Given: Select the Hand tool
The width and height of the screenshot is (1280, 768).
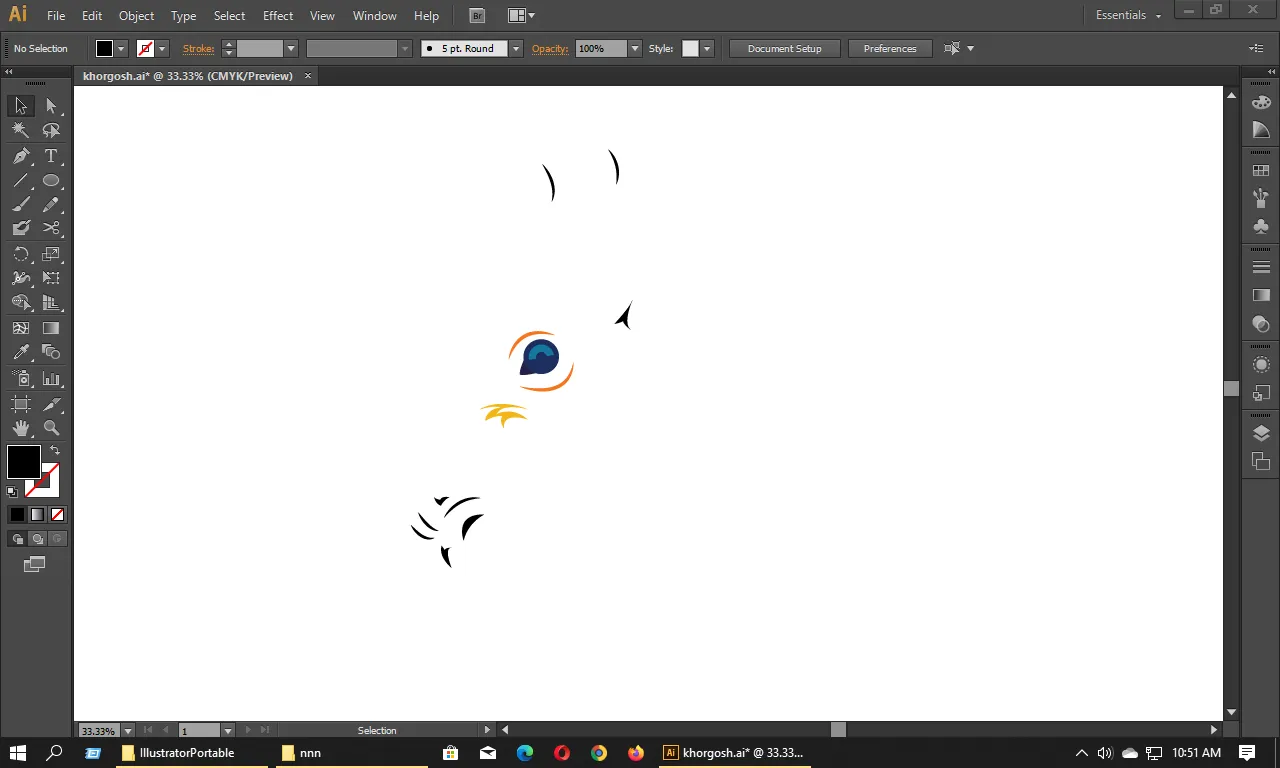Looking at the screenshot, I should pyautogui.click(x=21, y=428).
